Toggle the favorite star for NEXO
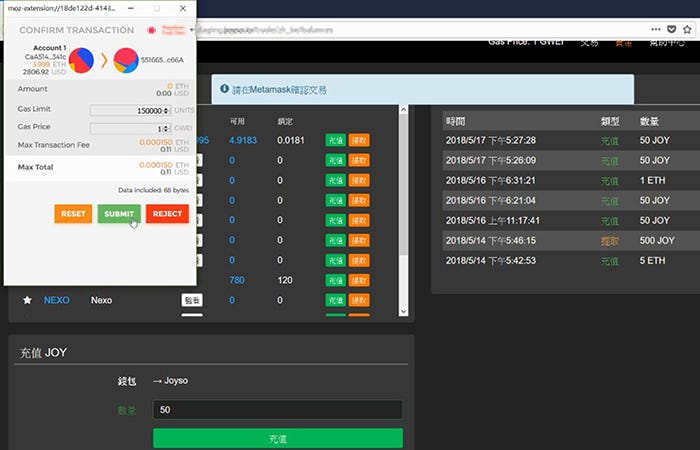Viewport: 700px width, 450px height. [27, 300]
